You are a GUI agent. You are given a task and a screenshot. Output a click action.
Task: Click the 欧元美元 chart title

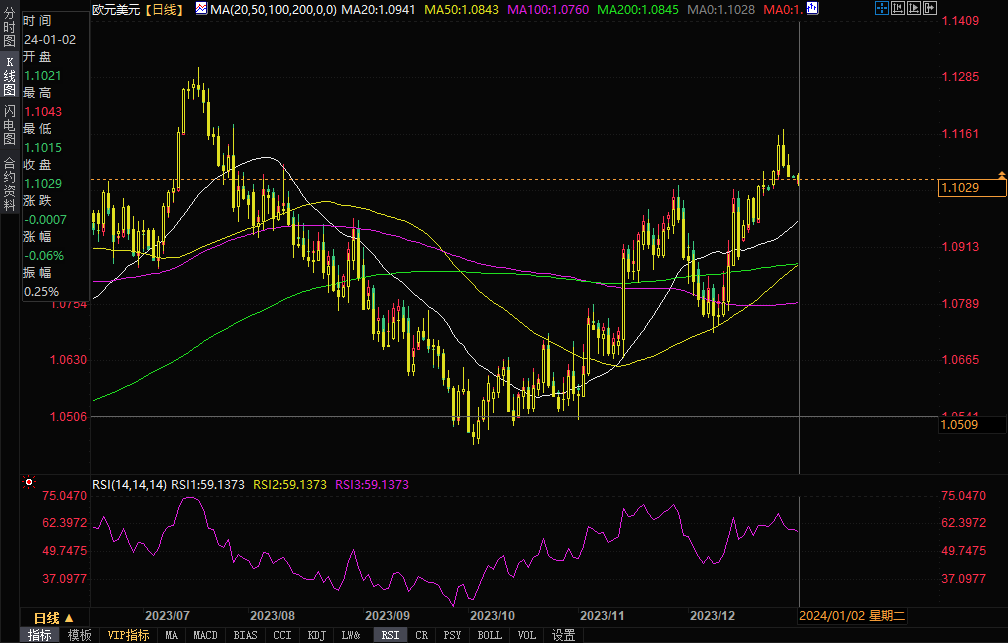pos(116,9)
